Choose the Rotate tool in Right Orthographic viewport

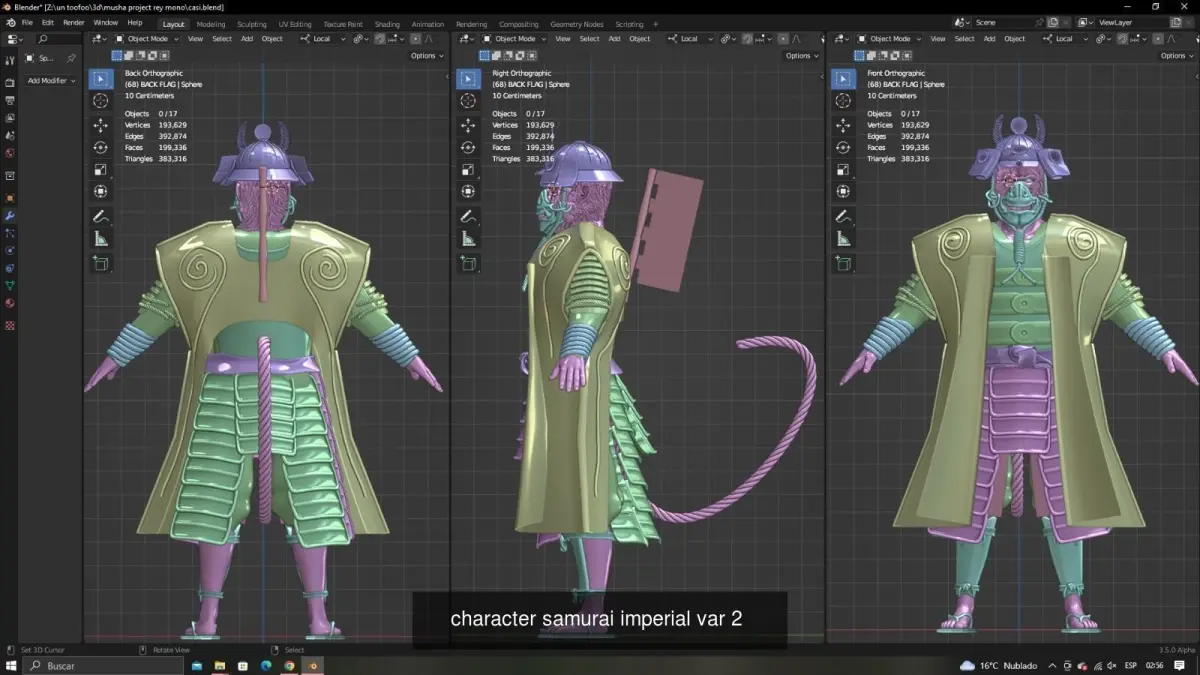(x=468, y=147)
